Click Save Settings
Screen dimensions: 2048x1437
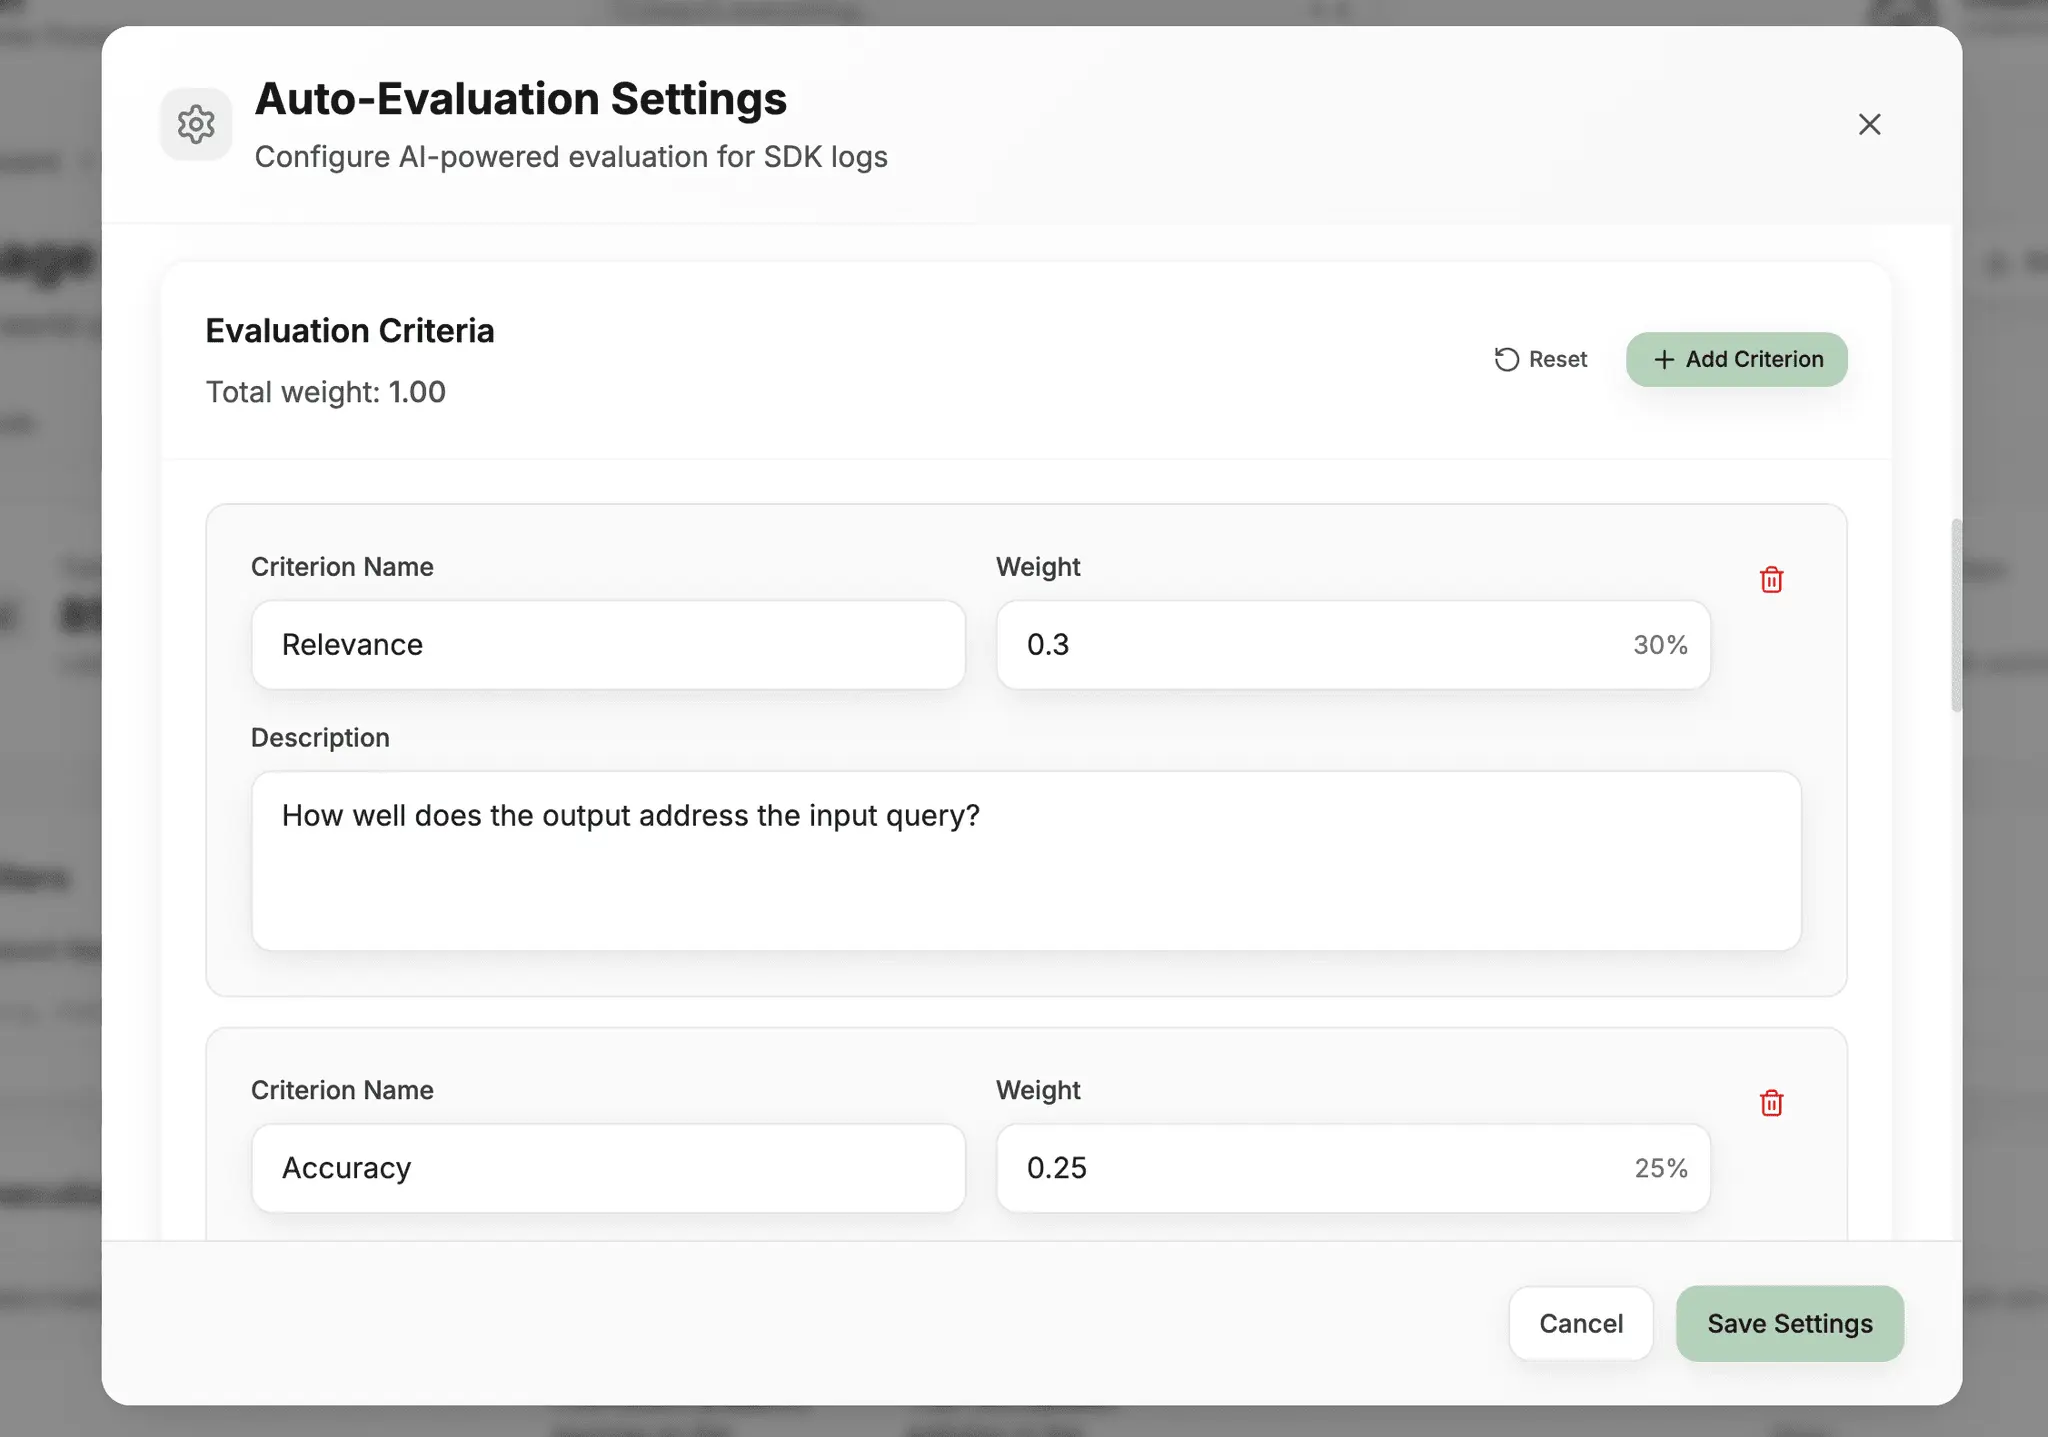[x=1790, y=1323]
